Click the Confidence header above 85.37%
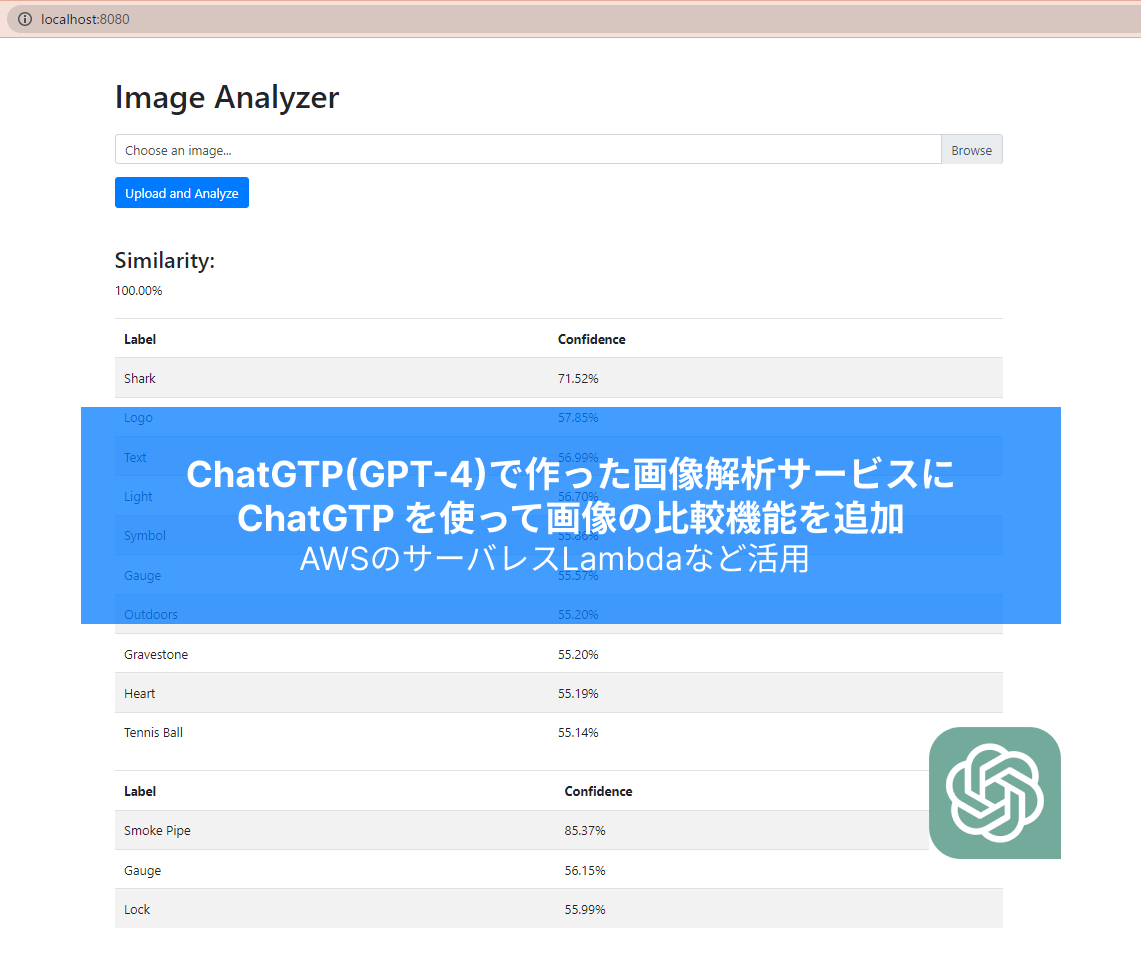Image resolution: width=1141 pixels, height=974 pixels. tap(598, 791)
